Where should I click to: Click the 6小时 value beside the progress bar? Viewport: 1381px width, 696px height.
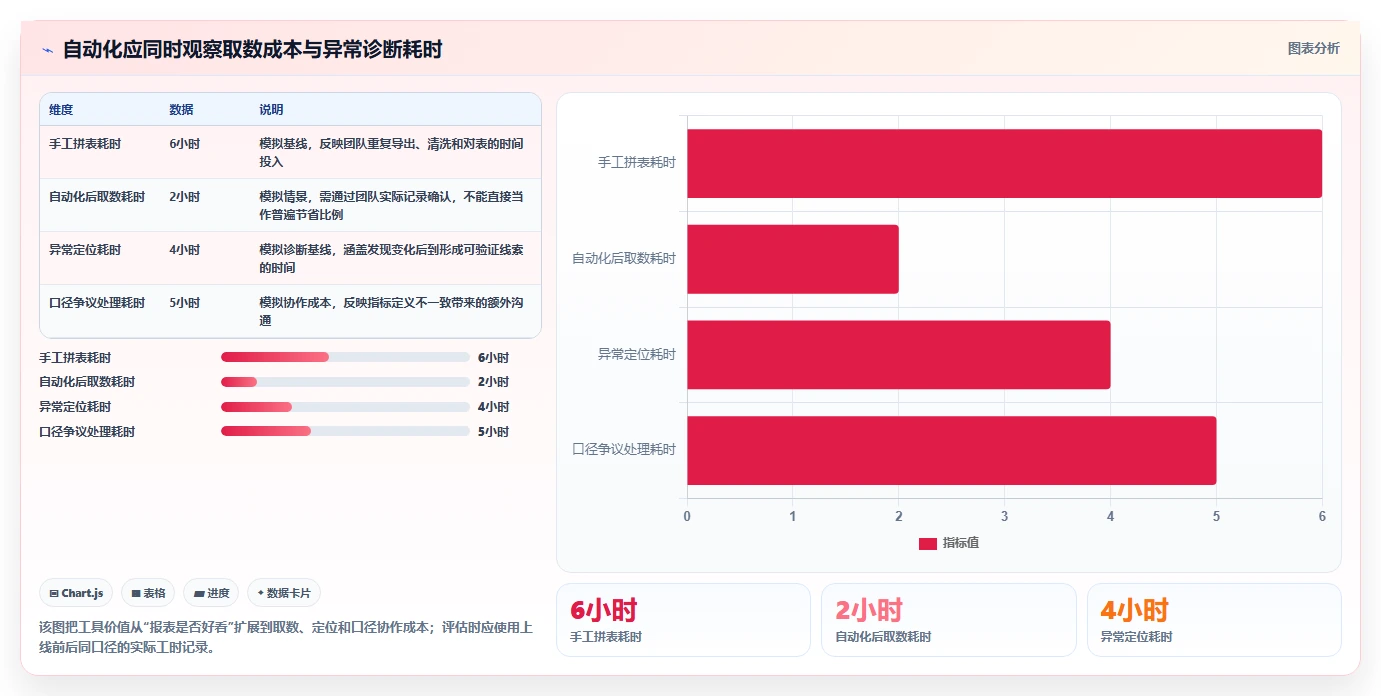coord(493,357)
